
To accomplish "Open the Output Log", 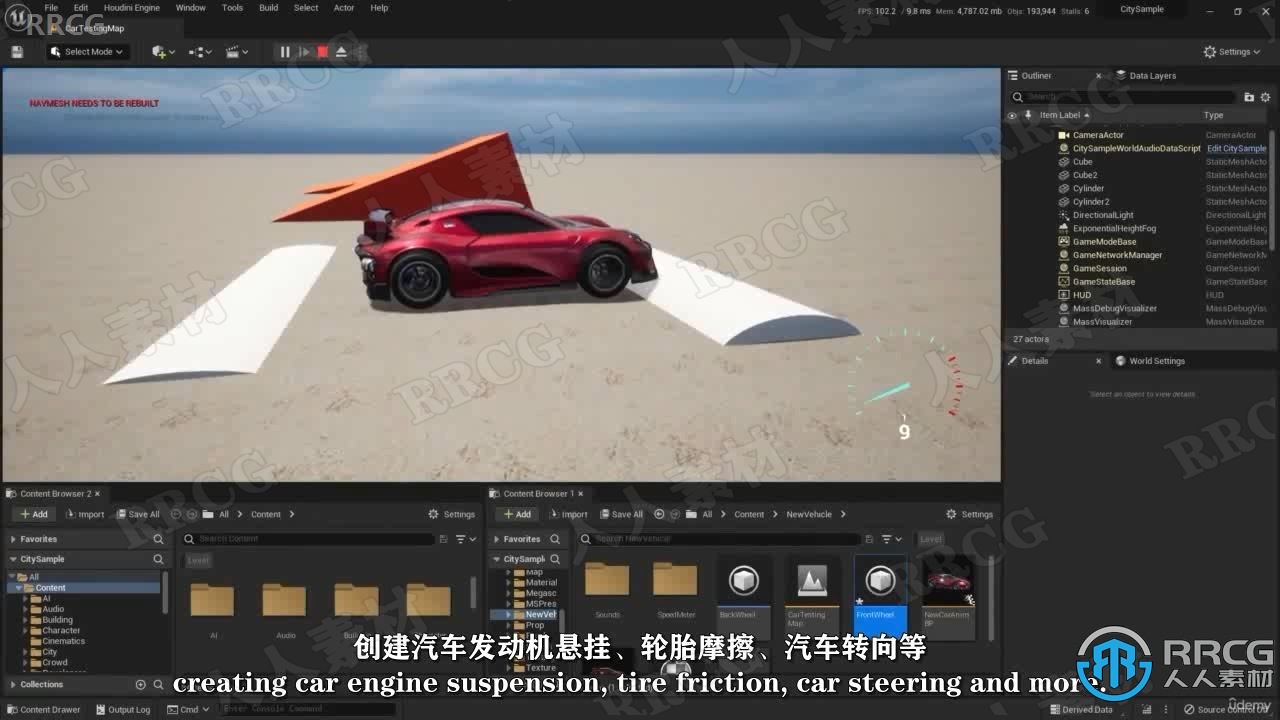I will pyautogui.click(x=123, y=710).
